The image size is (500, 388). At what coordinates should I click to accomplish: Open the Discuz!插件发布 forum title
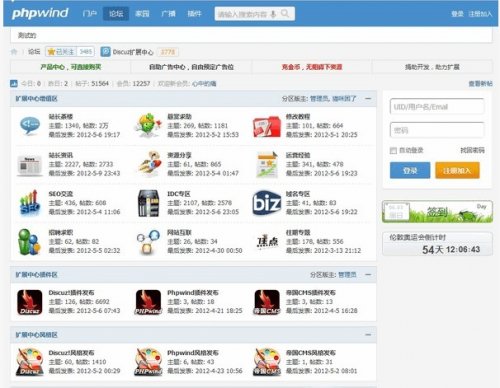[71, 293]
